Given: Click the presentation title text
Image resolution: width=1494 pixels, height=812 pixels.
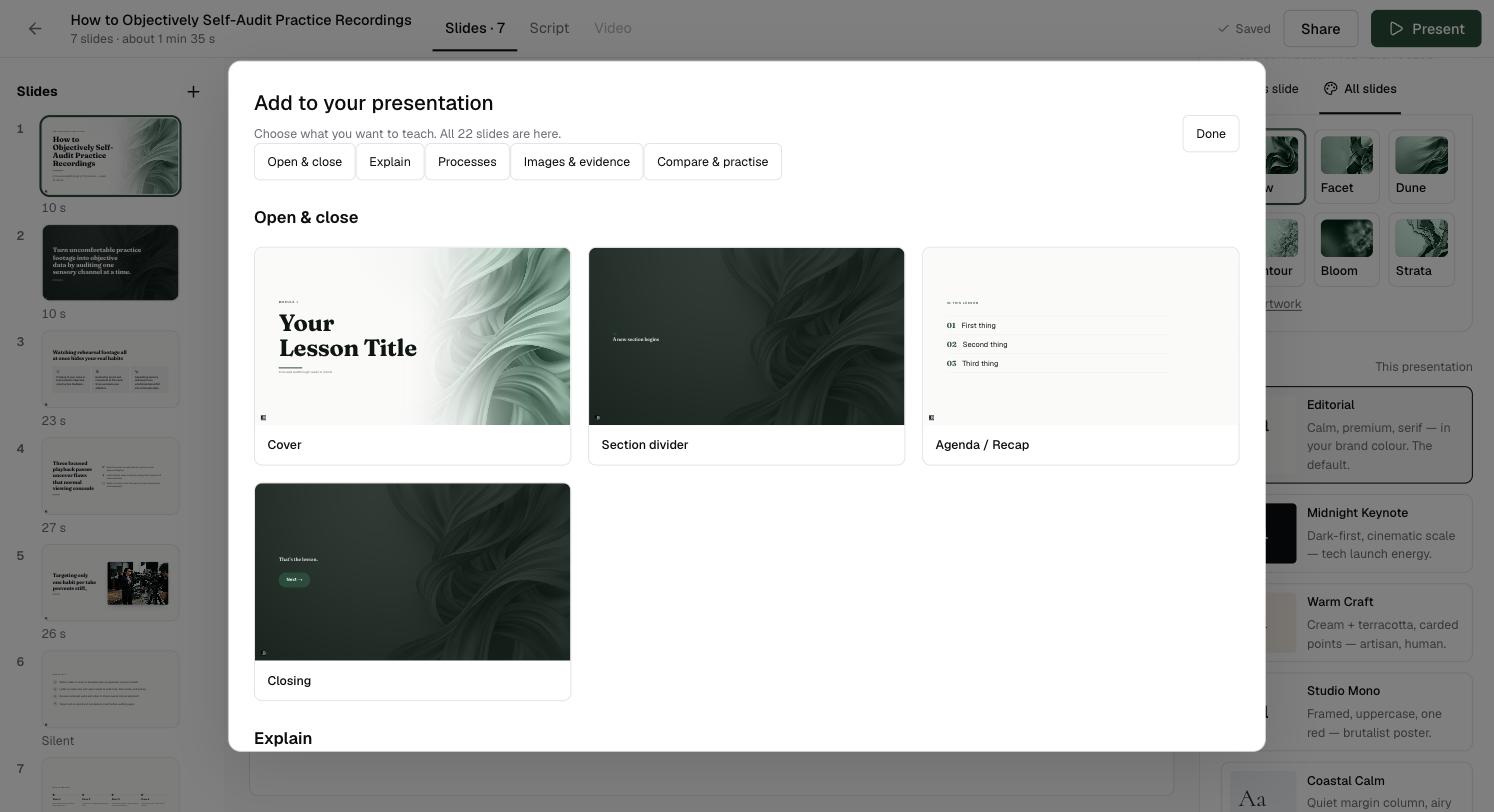Looking at the screenshot, I should (x=241, y=20).
